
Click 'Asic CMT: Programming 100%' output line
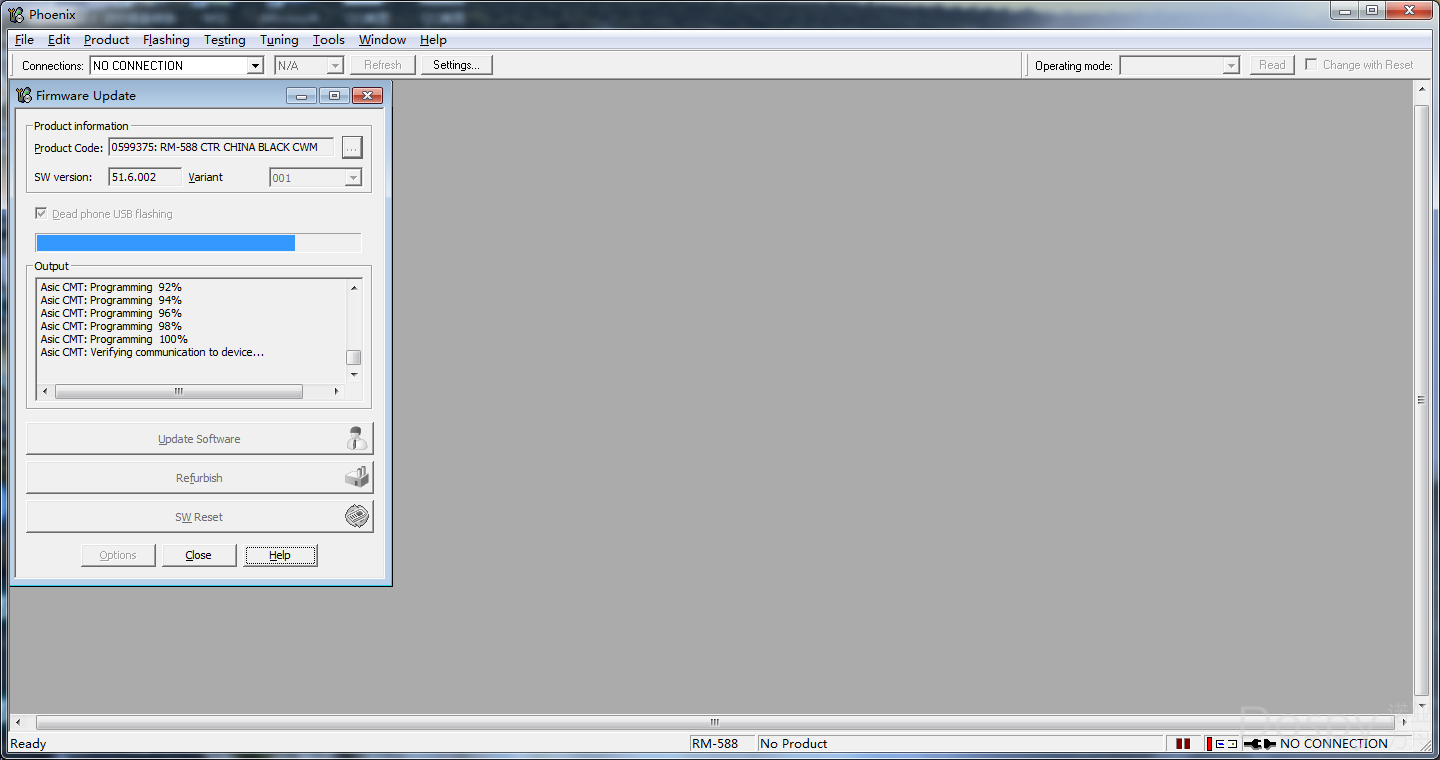pyautogui.click(x=114, y=339)
